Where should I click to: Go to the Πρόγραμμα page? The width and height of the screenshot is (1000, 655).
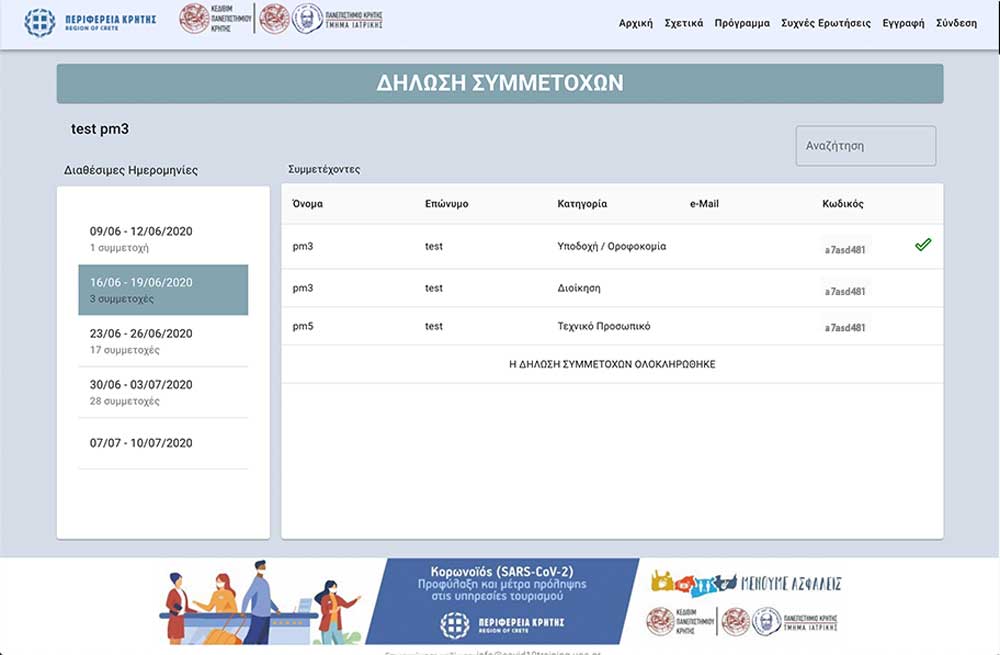tap(742, 23)
